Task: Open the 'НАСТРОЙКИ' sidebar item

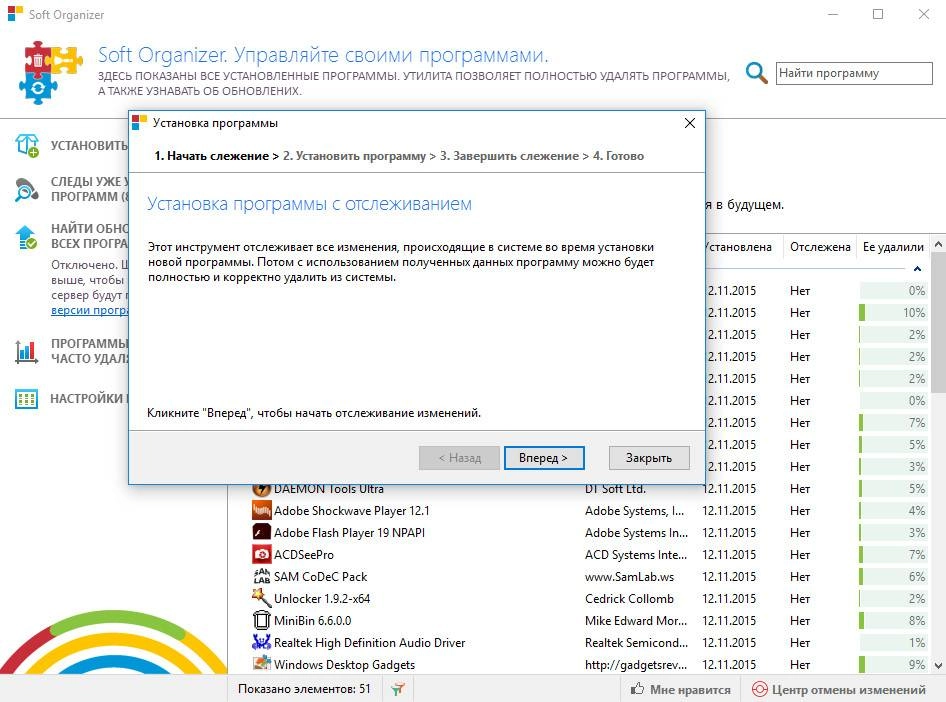Action: click(89, 399)
